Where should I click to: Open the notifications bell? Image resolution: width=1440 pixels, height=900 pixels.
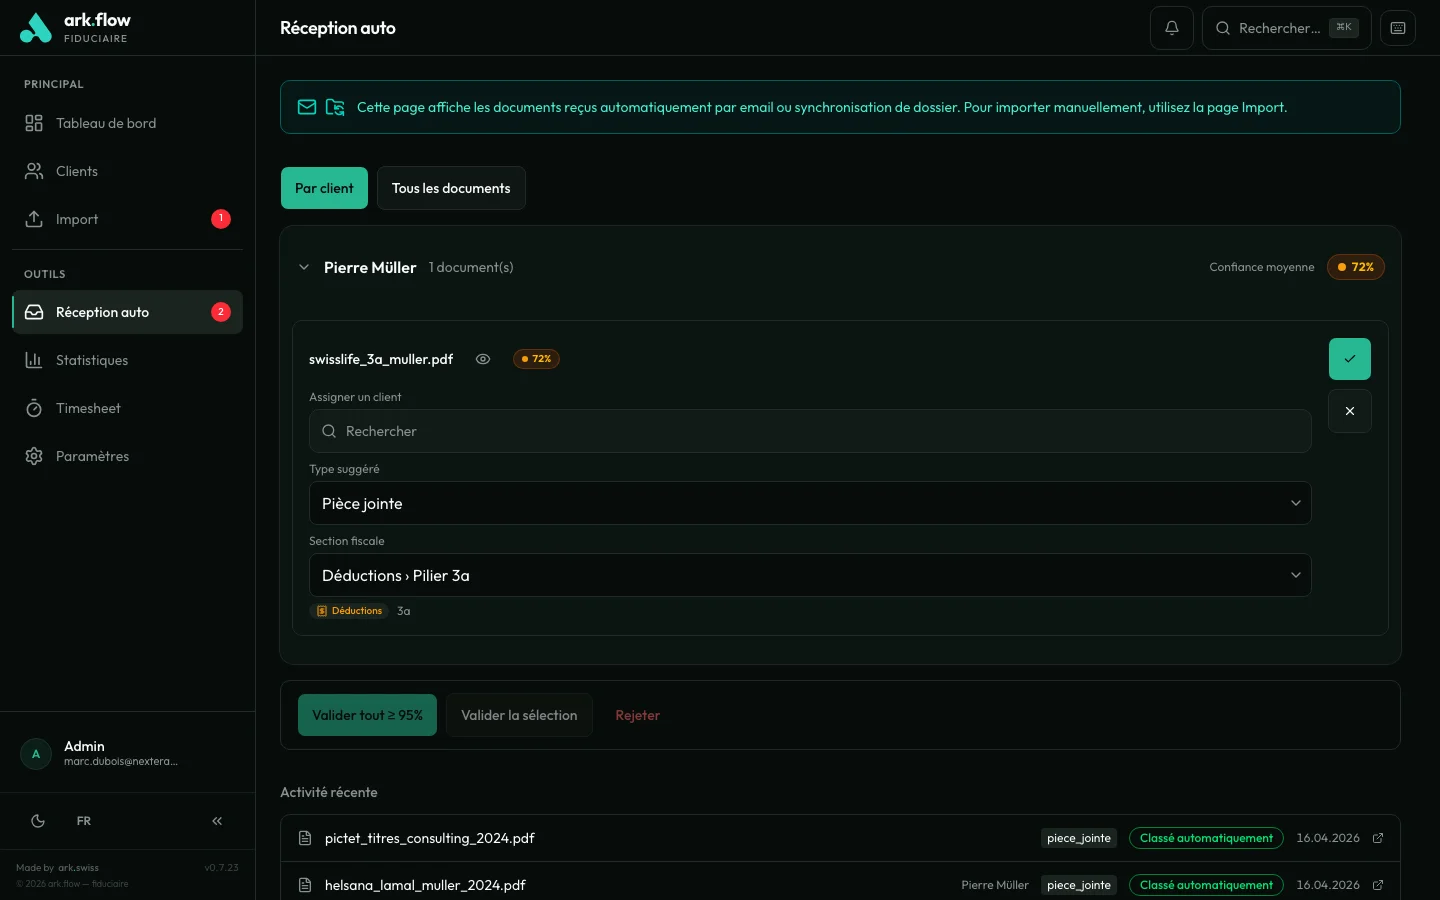(x=1172, y=28)
